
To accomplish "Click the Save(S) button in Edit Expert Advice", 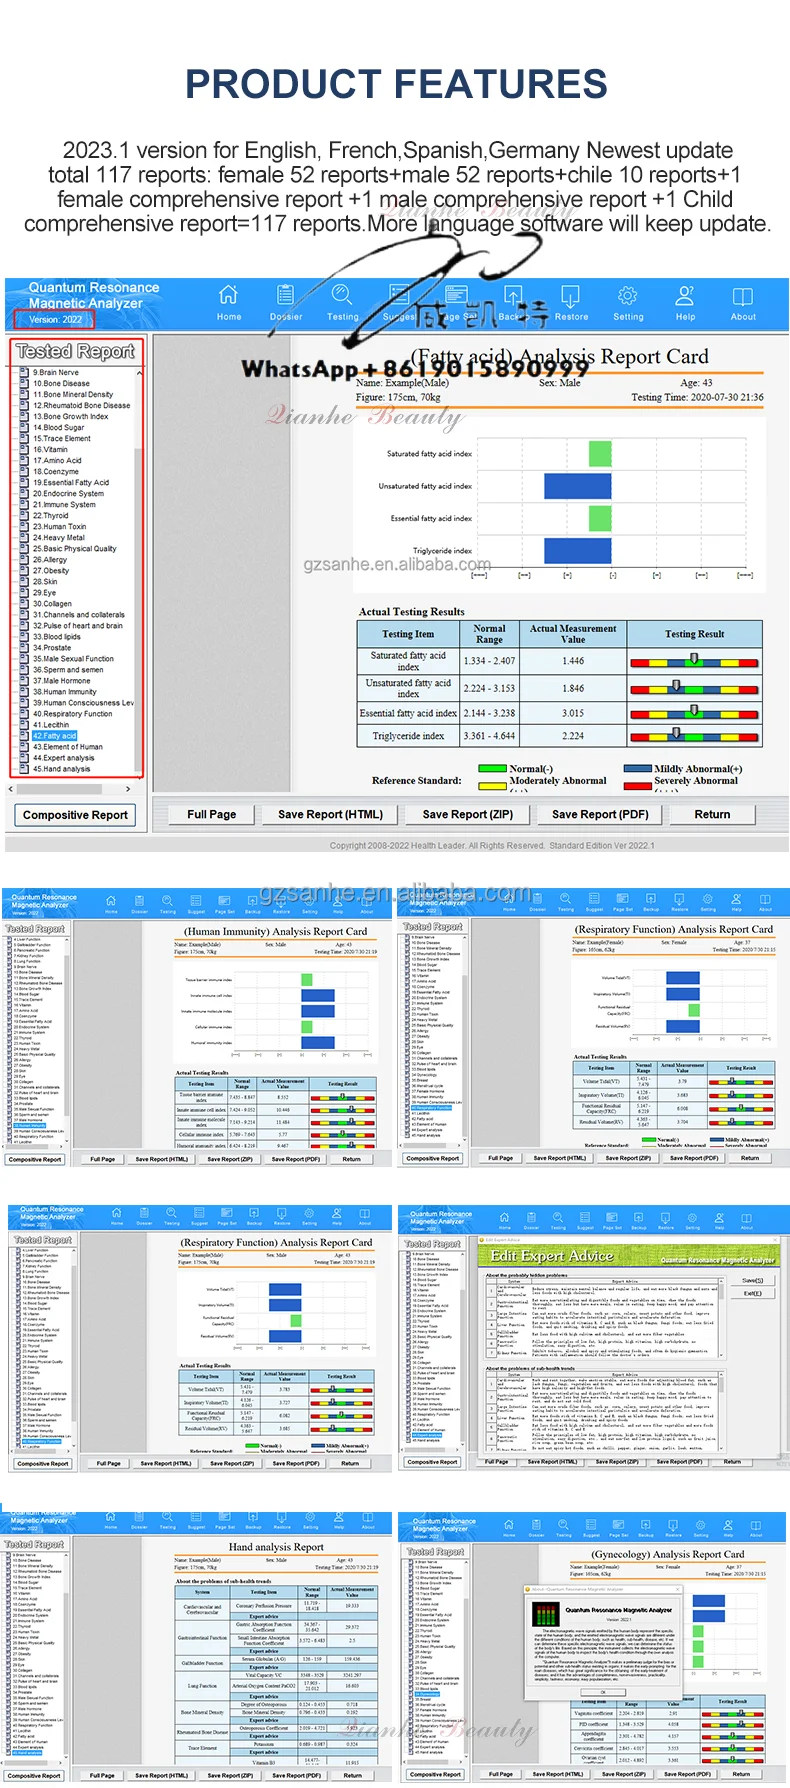I will pos(752,1280).
